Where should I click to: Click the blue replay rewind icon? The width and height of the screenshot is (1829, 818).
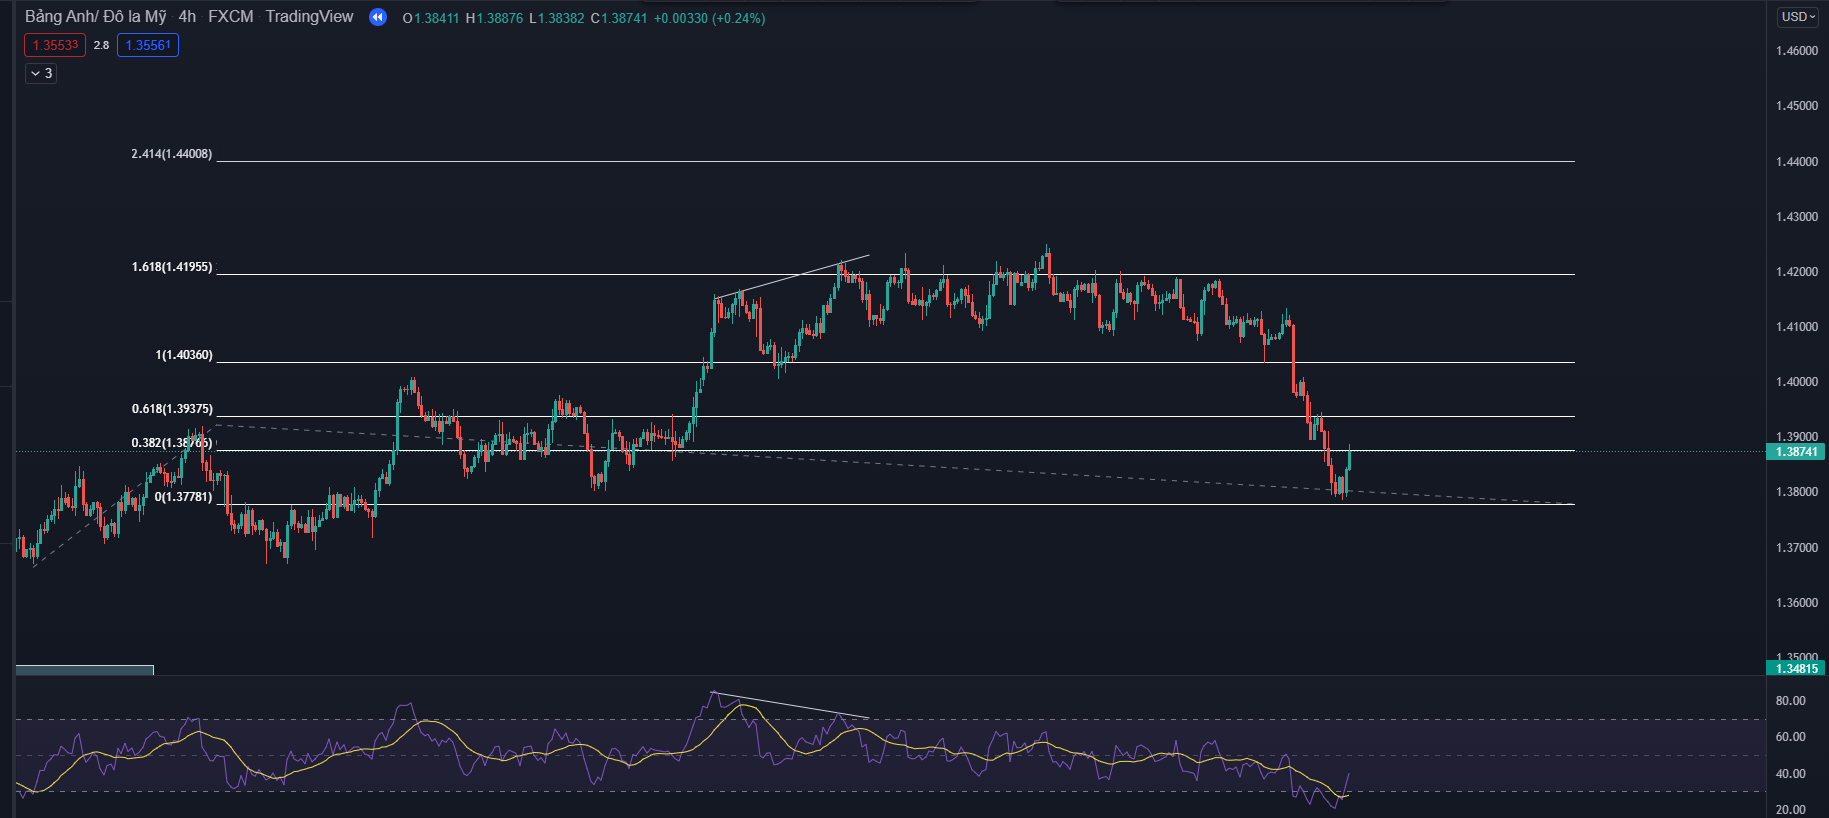377,17
